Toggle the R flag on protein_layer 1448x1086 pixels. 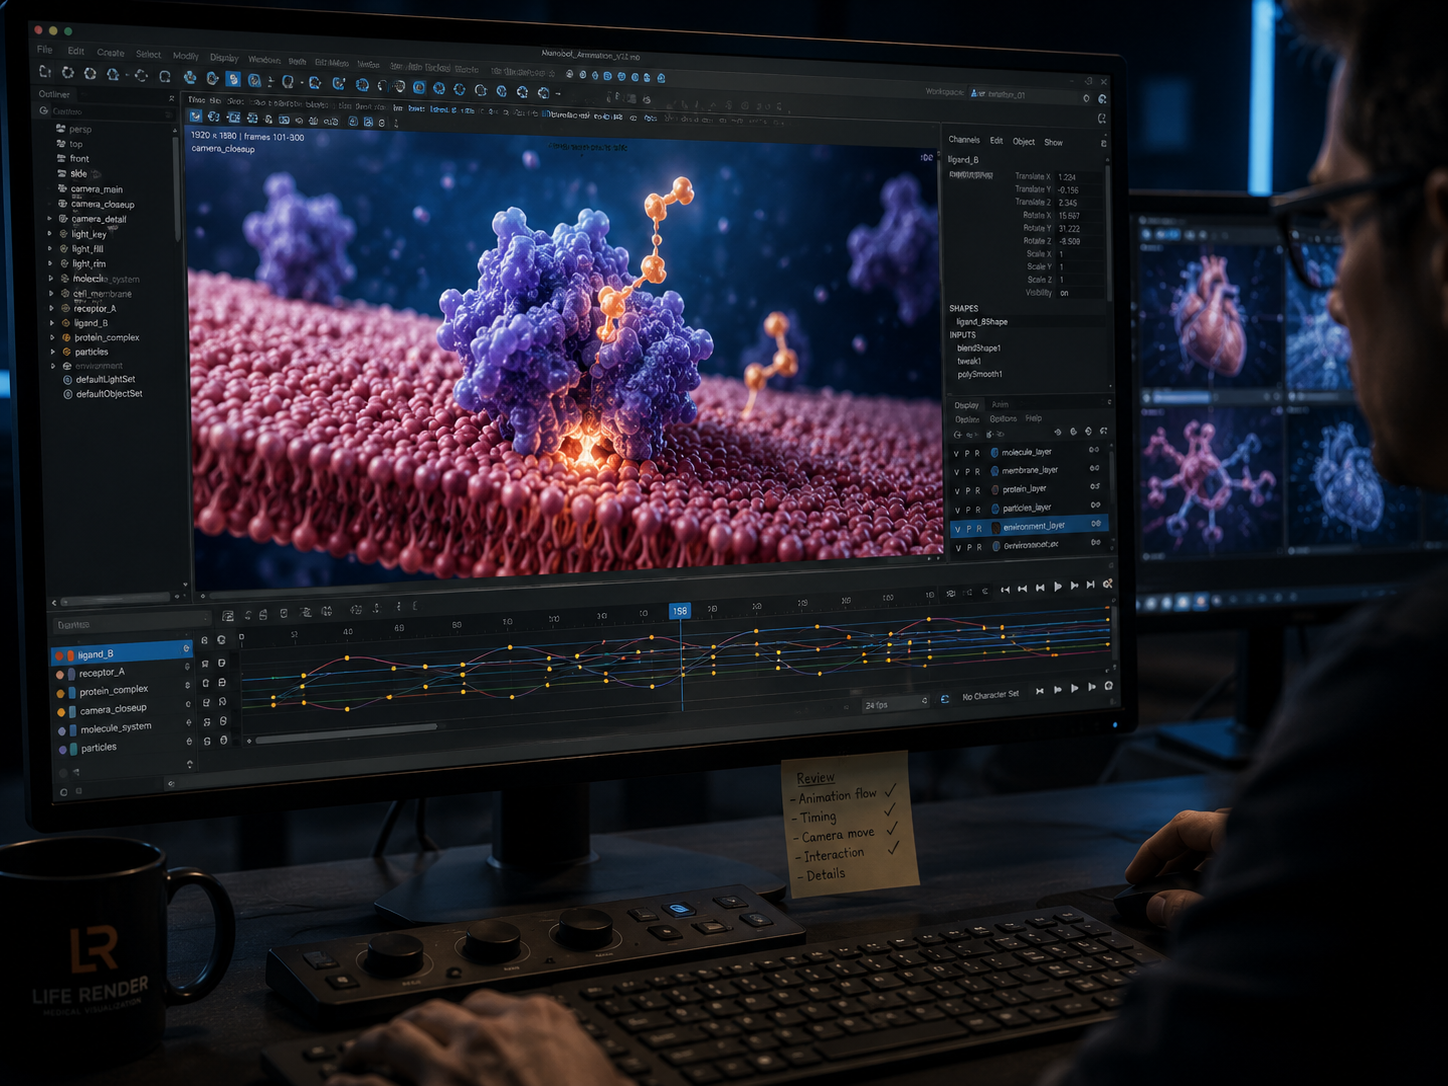pos(978,490)
